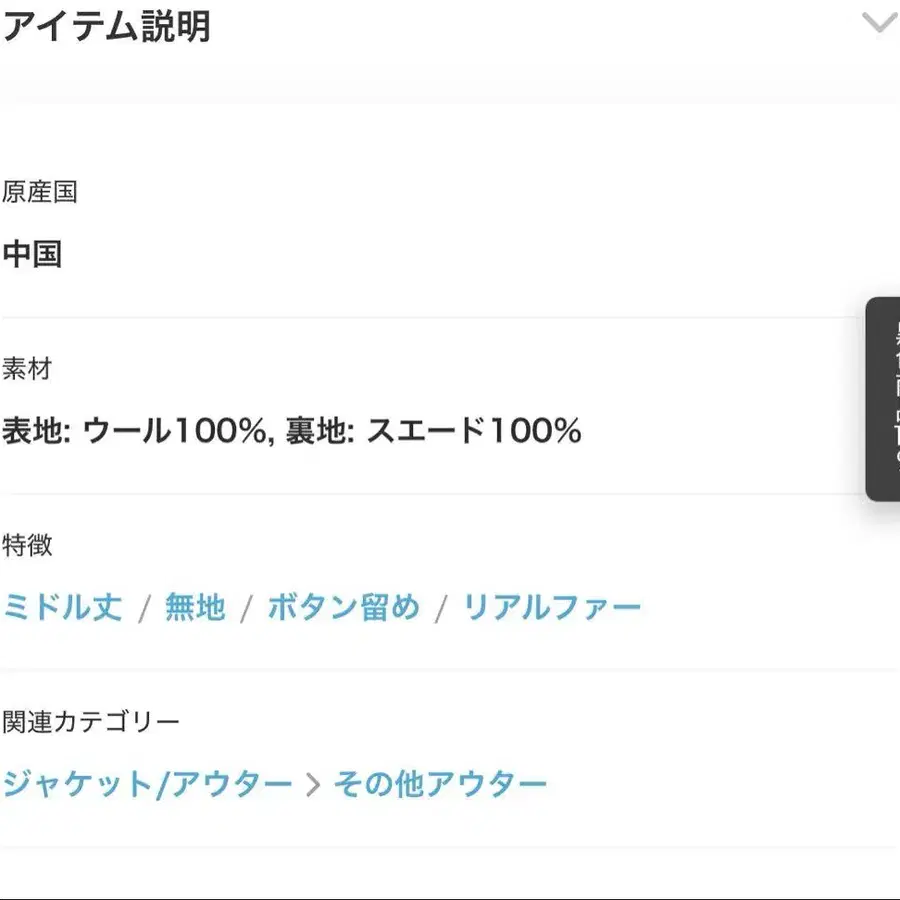Go to ジャケット/アウター category

[x=147, y=783]
